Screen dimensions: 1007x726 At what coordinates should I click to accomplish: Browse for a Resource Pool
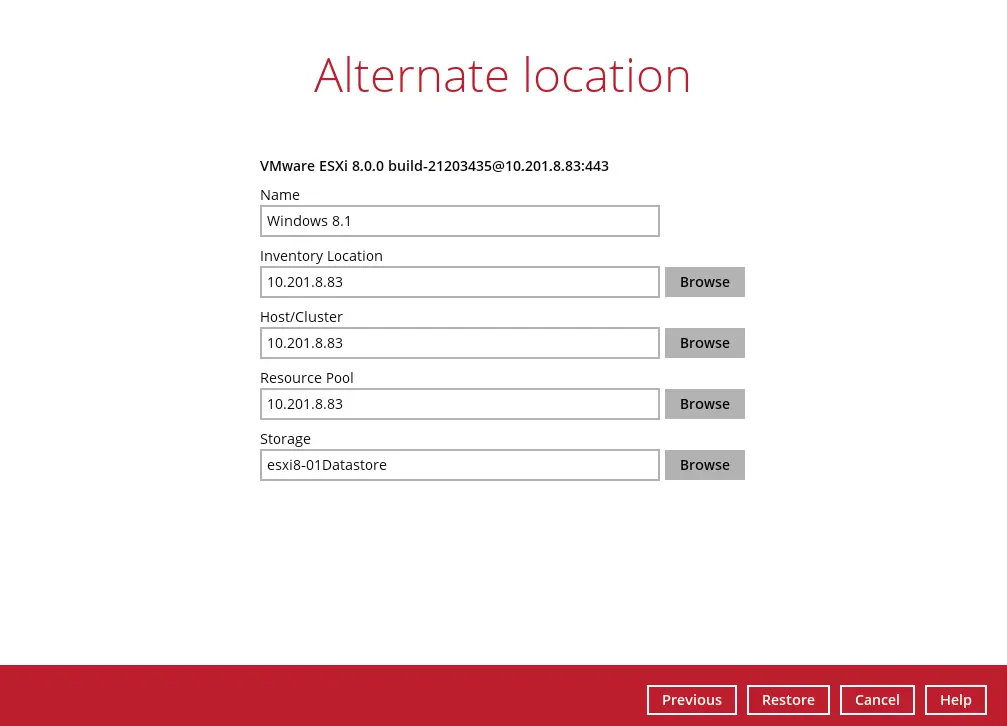[x=704, y=404]
